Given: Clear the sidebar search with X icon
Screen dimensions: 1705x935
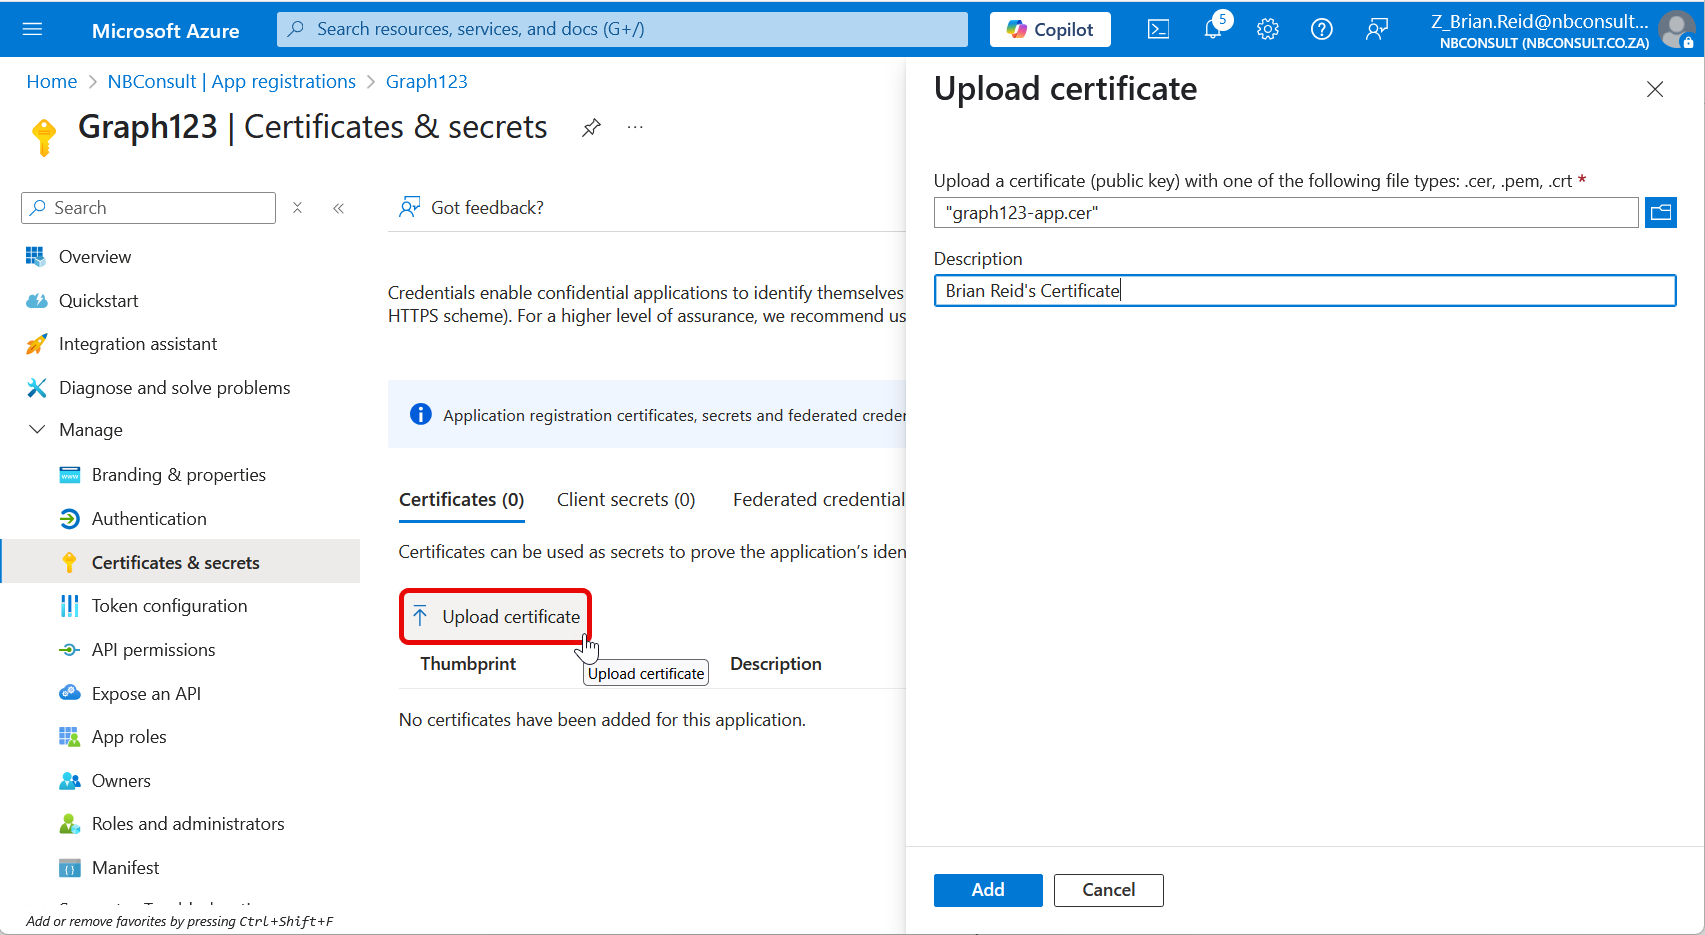Looking at the screenshot, I should pos(297,208).
